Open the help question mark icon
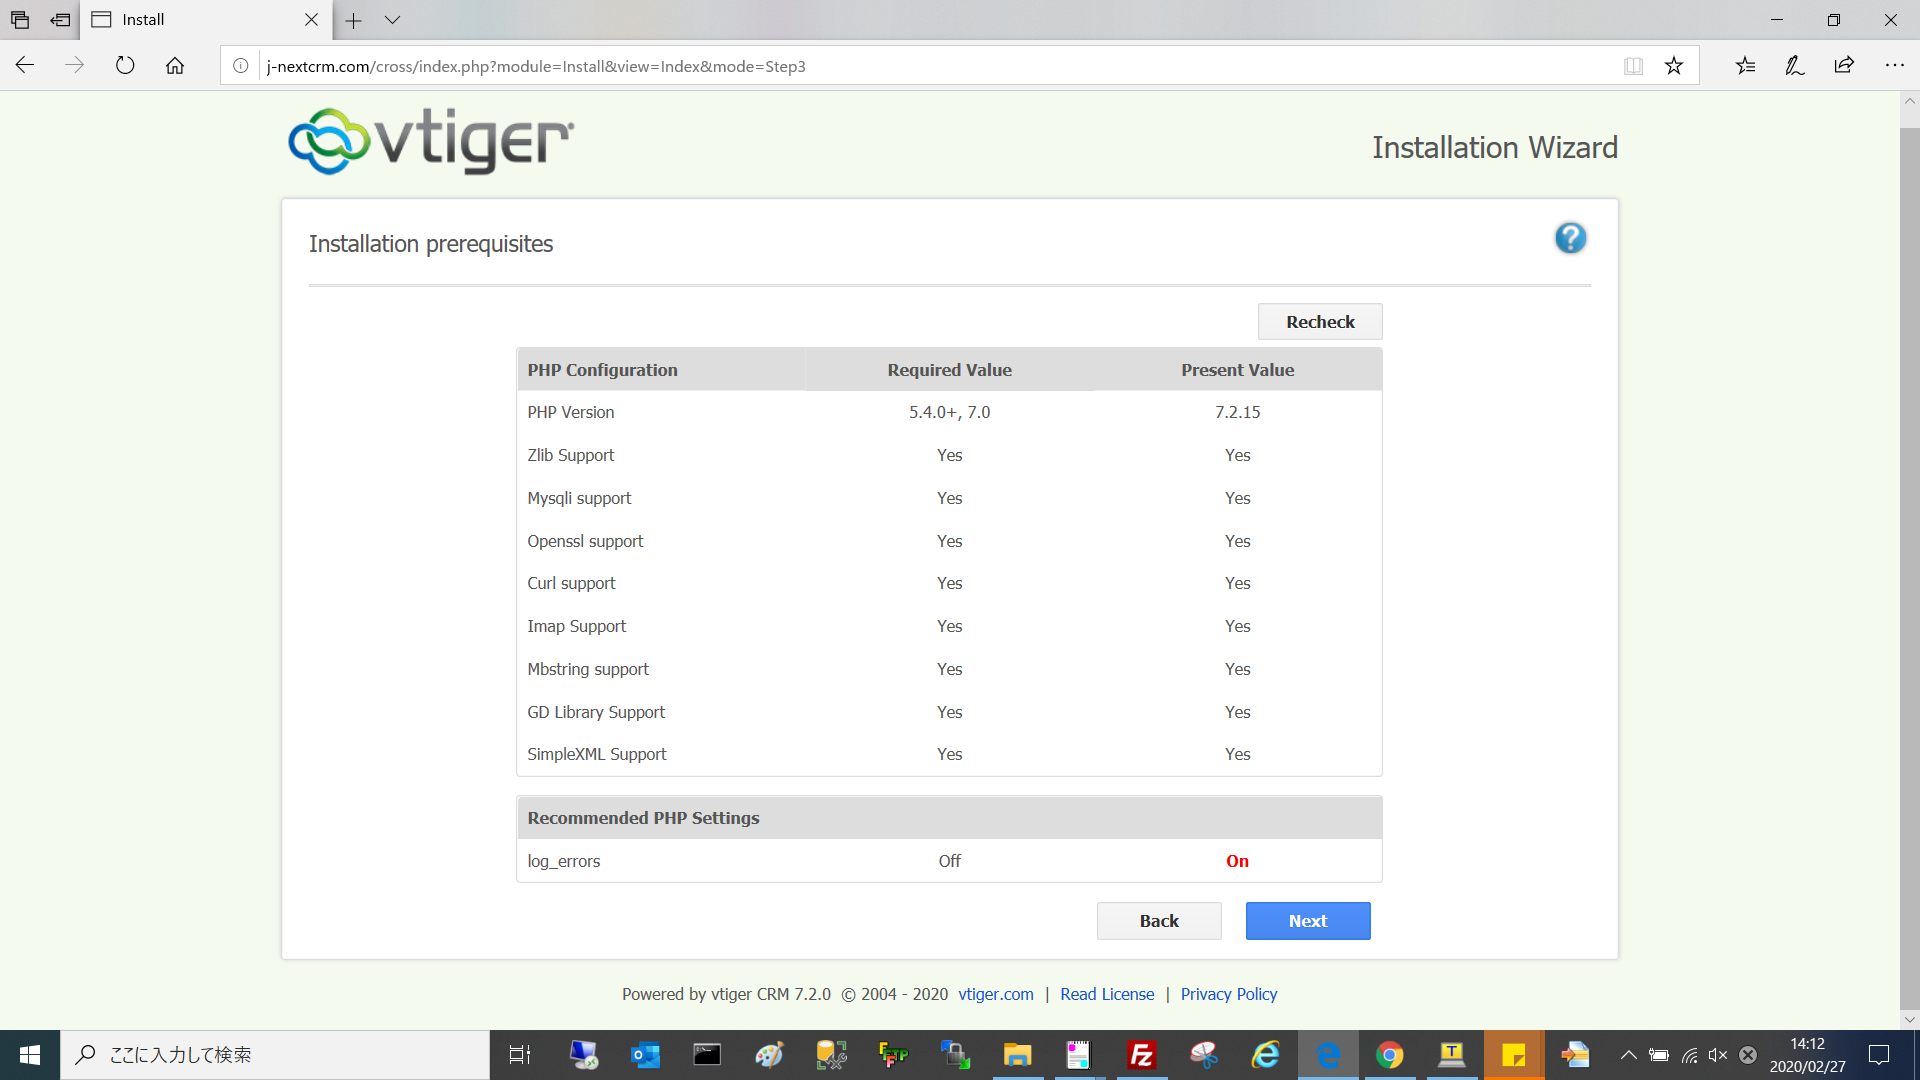The width and height of the screenshot is (1920, 1080). pos(1570,238)
